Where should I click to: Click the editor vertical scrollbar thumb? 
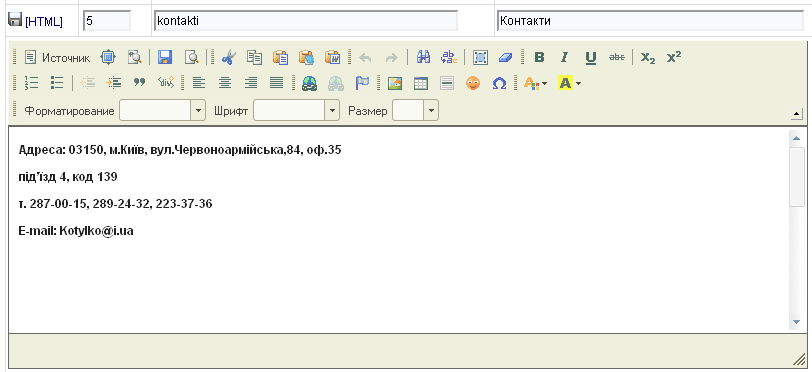[x=796, y=177]
